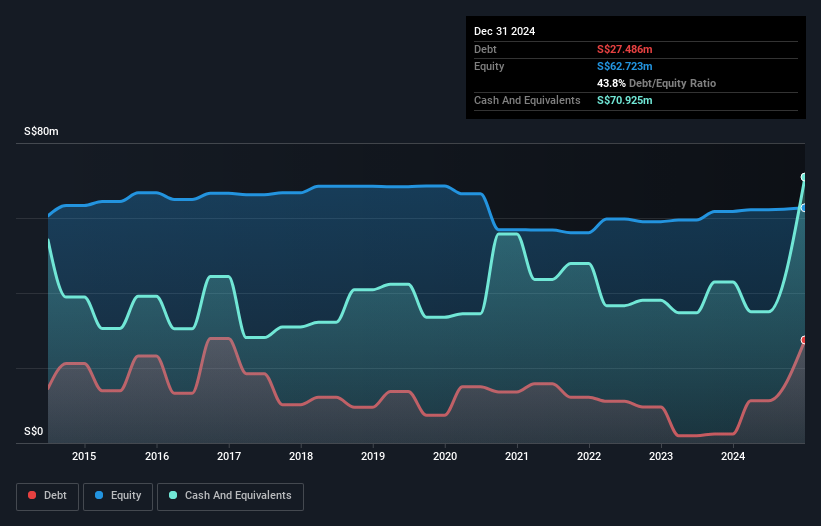
Task: Click the 2022 x-axis label
Action: pos(589,456)
